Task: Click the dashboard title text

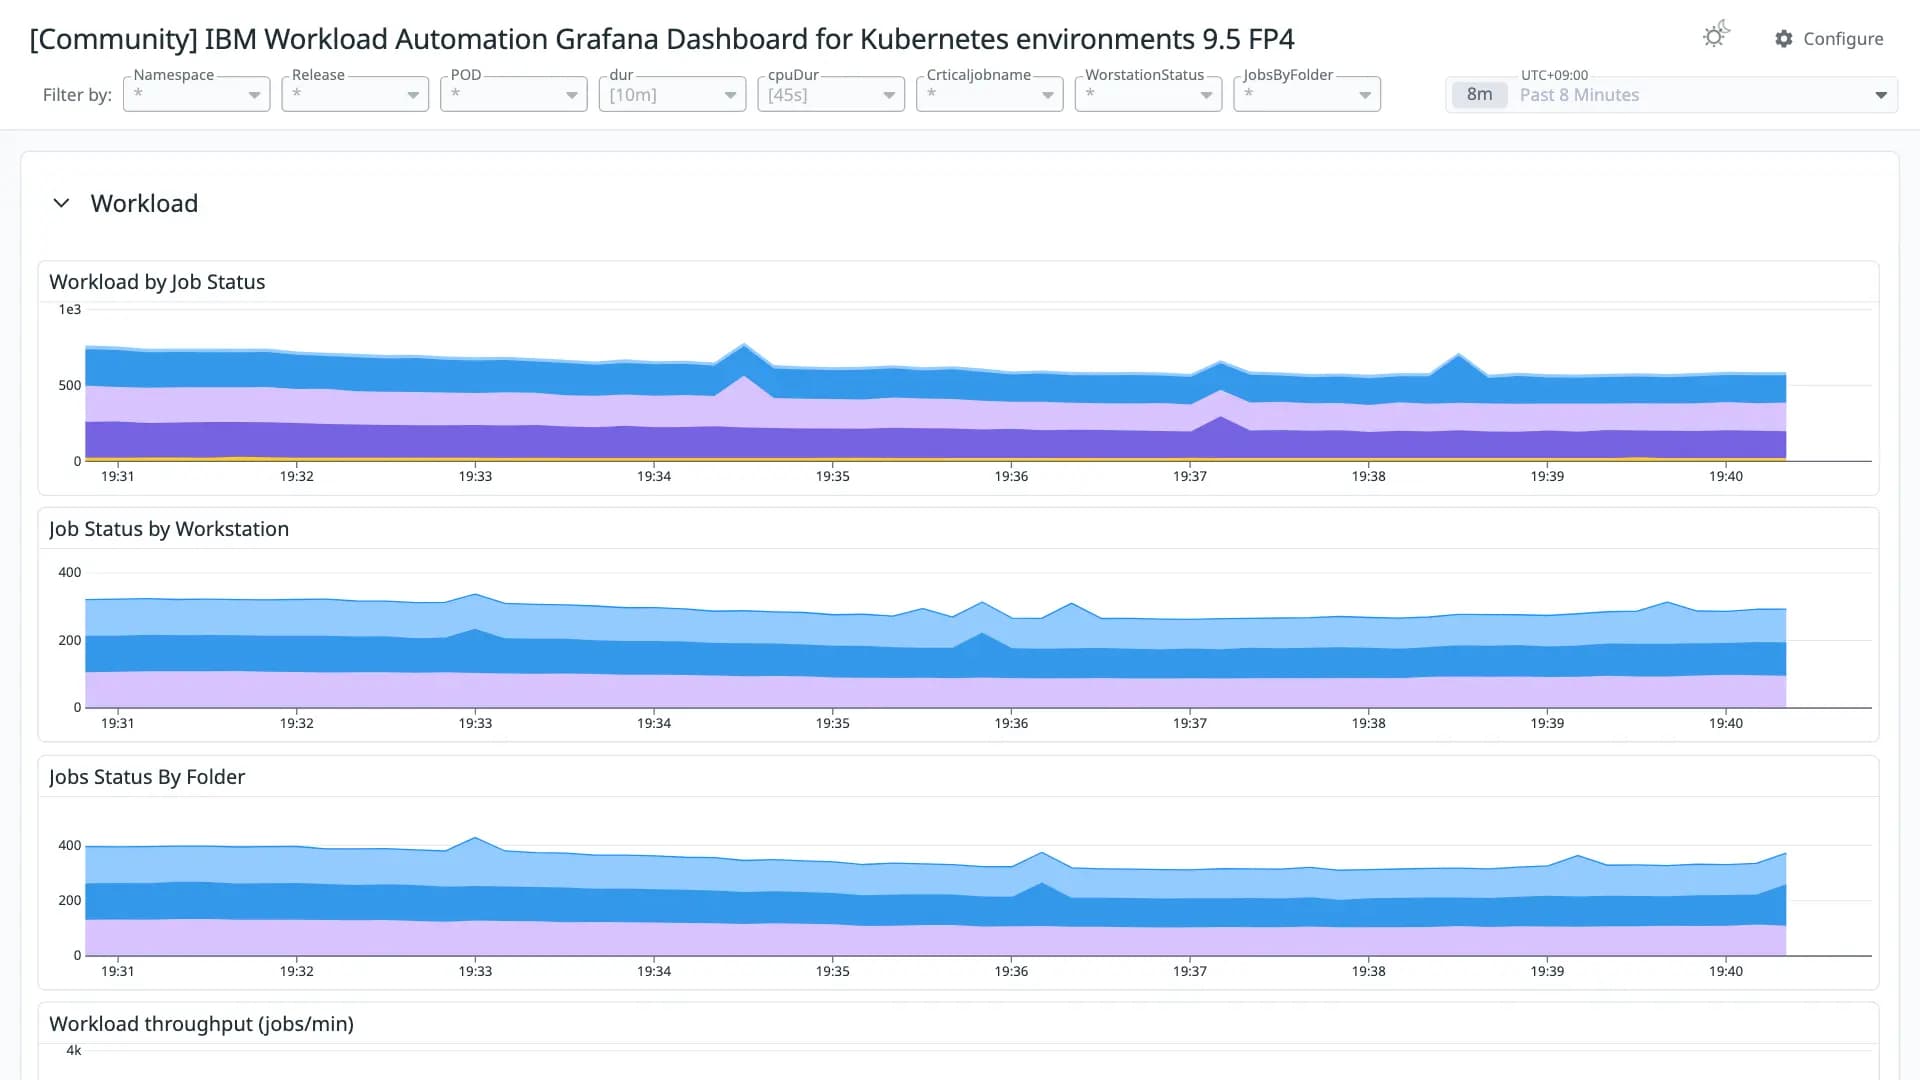Action: (662, 39)
